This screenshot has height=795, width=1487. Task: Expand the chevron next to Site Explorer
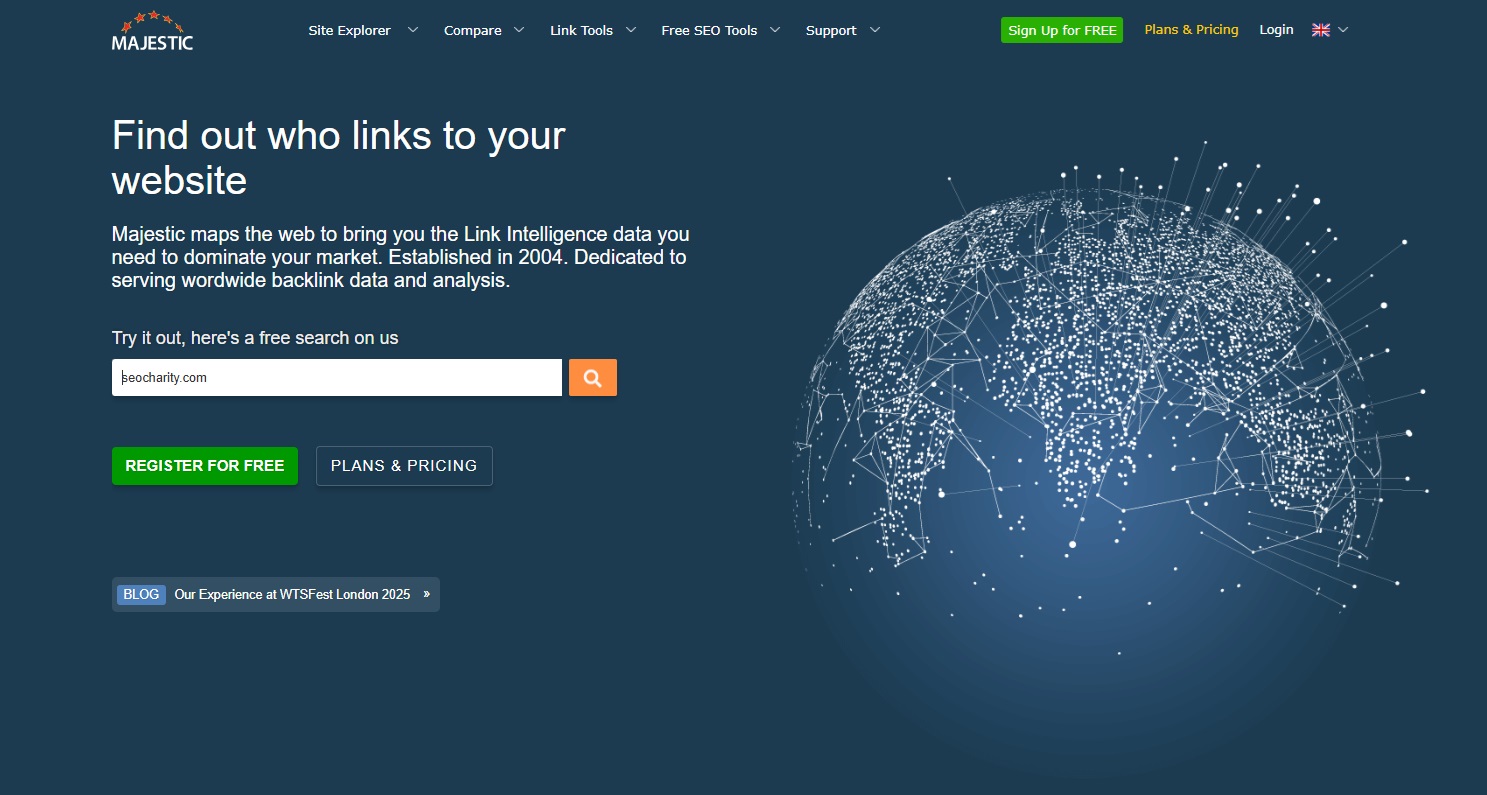pyautogui.click(x=413, y=30)
